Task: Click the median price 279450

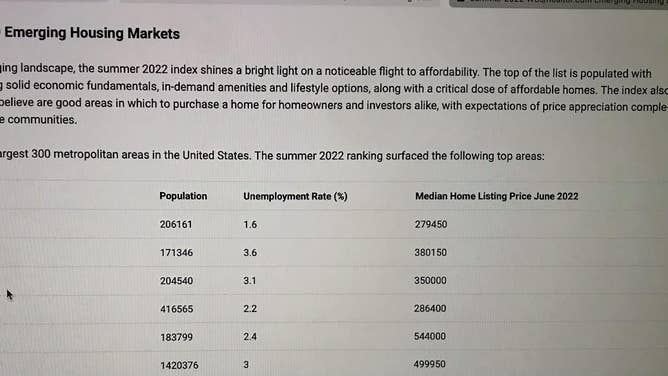Action: pos(431,224)
